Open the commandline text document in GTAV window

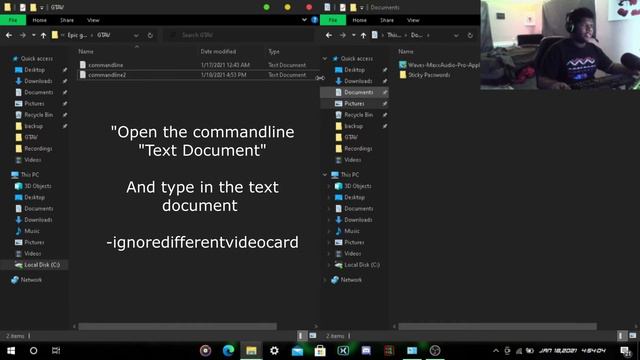tap(105, 65)
